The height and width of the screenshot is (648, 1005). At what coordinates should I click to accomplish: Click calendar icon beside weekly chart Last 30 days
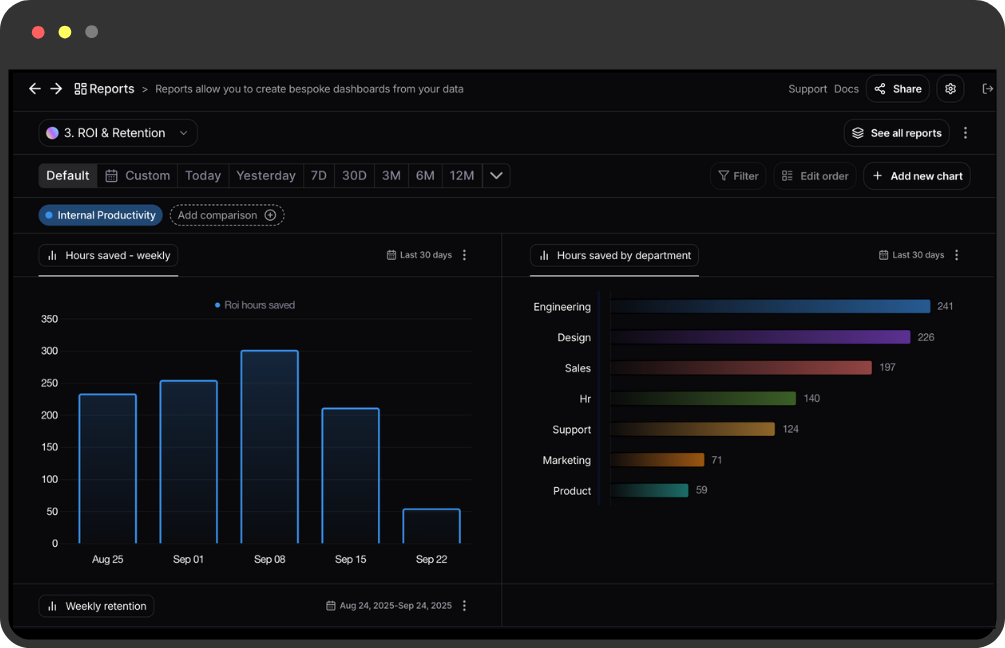click(x=391, y=255)
